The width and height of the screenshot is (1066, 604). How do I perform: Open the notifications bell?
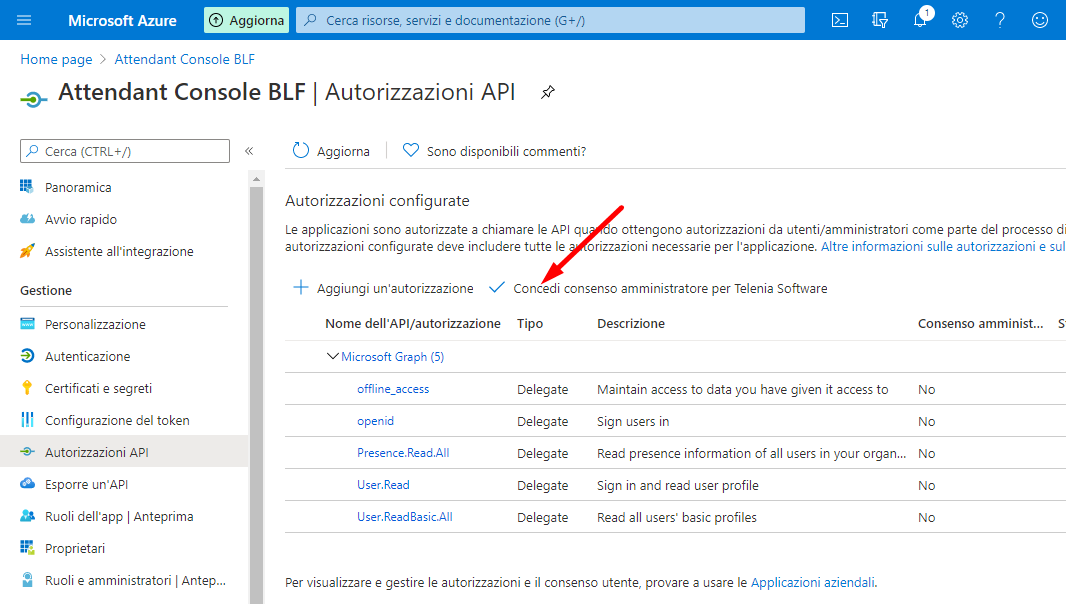click(920, 20)
